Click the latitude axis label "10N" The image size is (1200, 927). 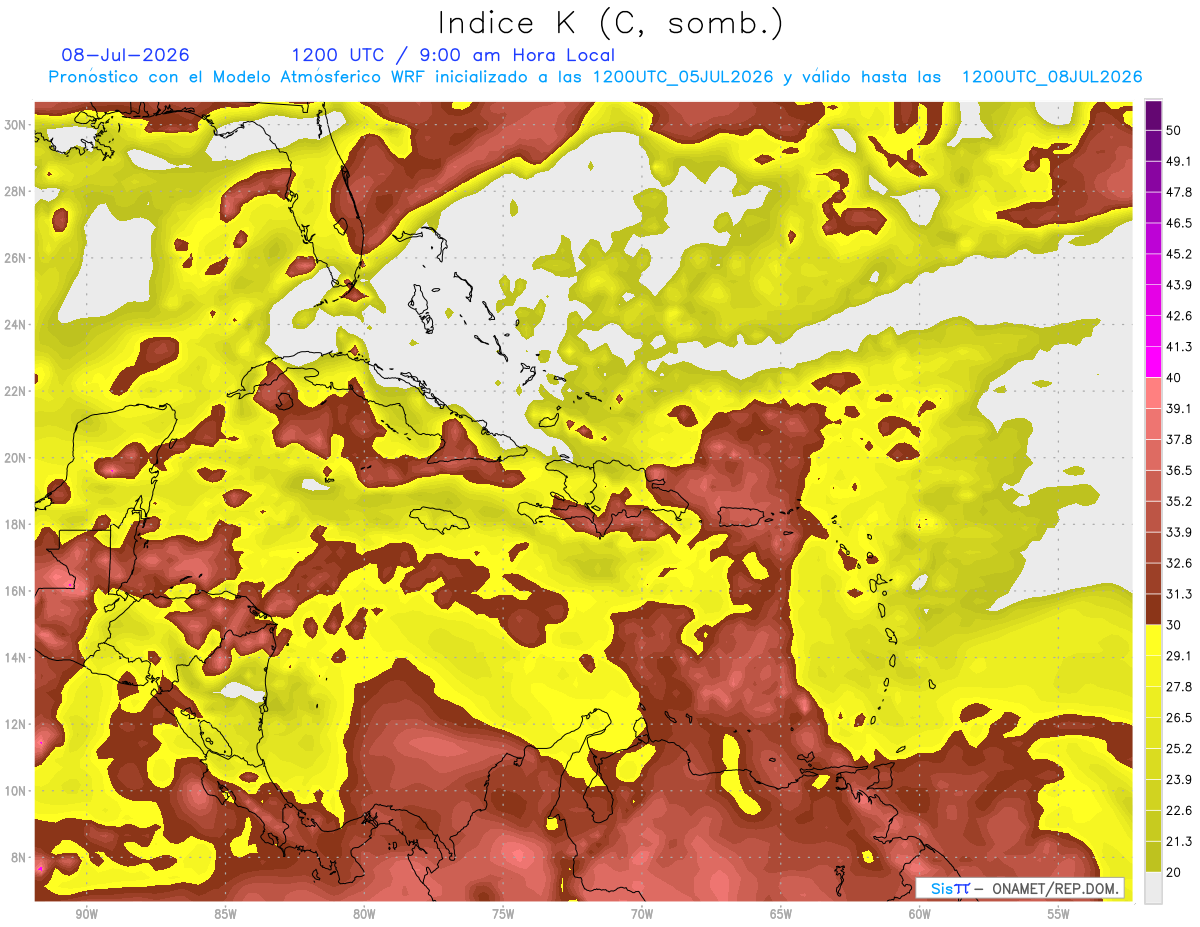point(15,791)
